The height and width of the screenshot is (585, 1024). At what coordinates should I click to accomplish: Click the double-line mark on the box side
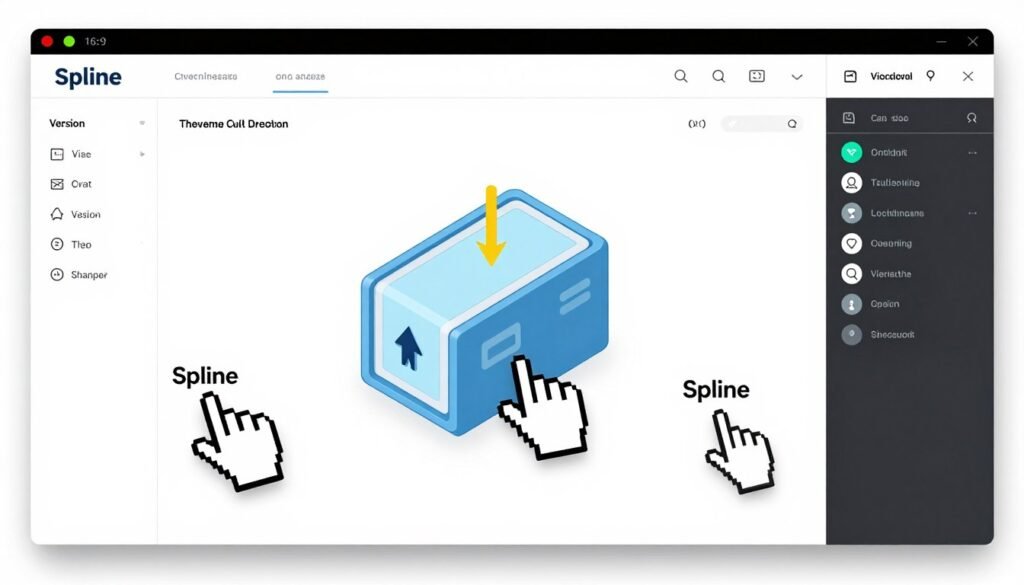(575, 295)
